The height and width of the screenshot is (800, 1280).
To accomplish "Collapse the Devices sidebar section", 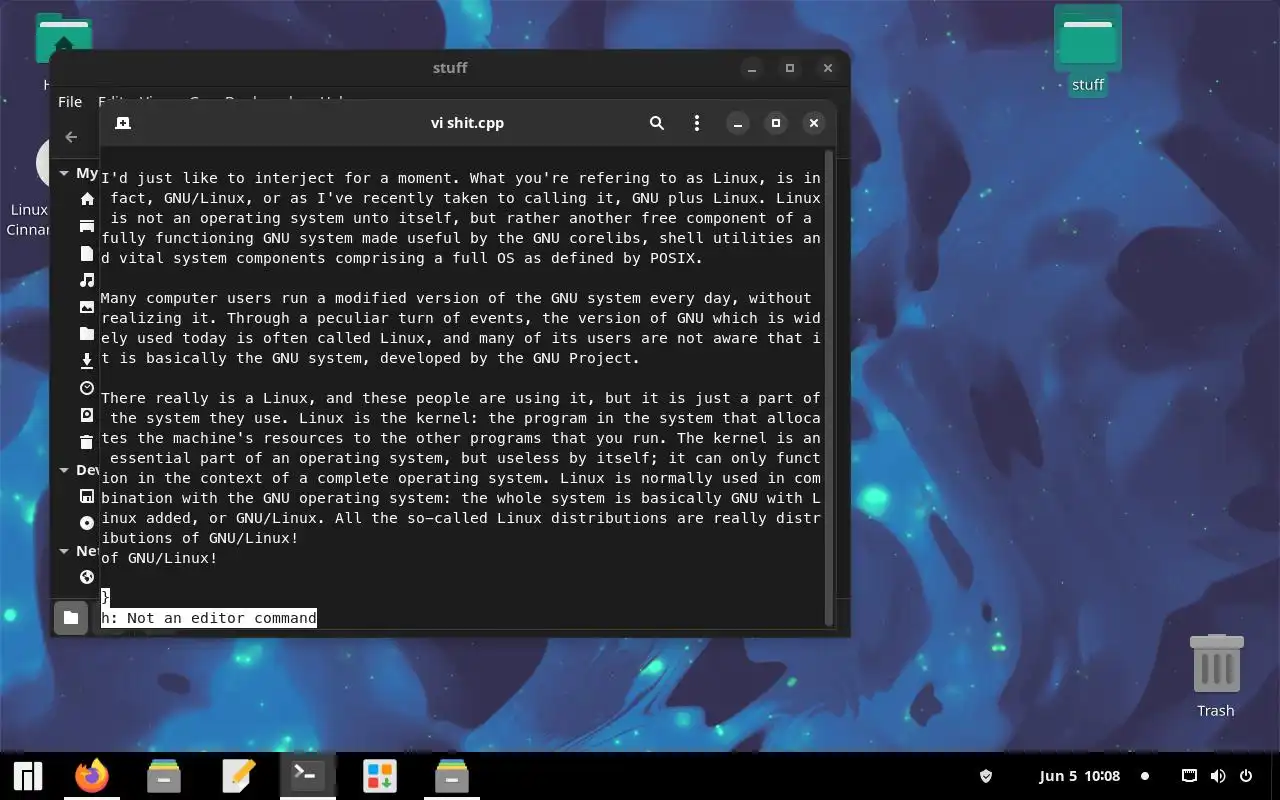I will tap(64, 470).
